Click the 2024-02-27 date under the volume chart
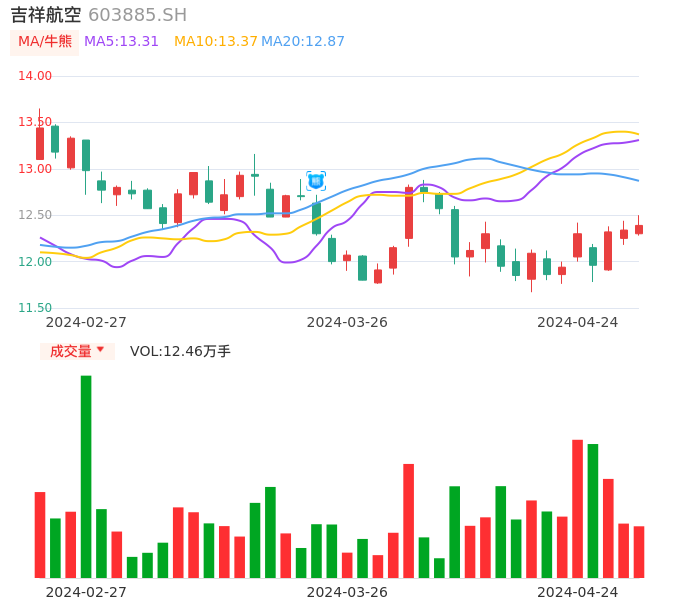Image resolution: width=686 pixels, height=606 pixels. 86,591
